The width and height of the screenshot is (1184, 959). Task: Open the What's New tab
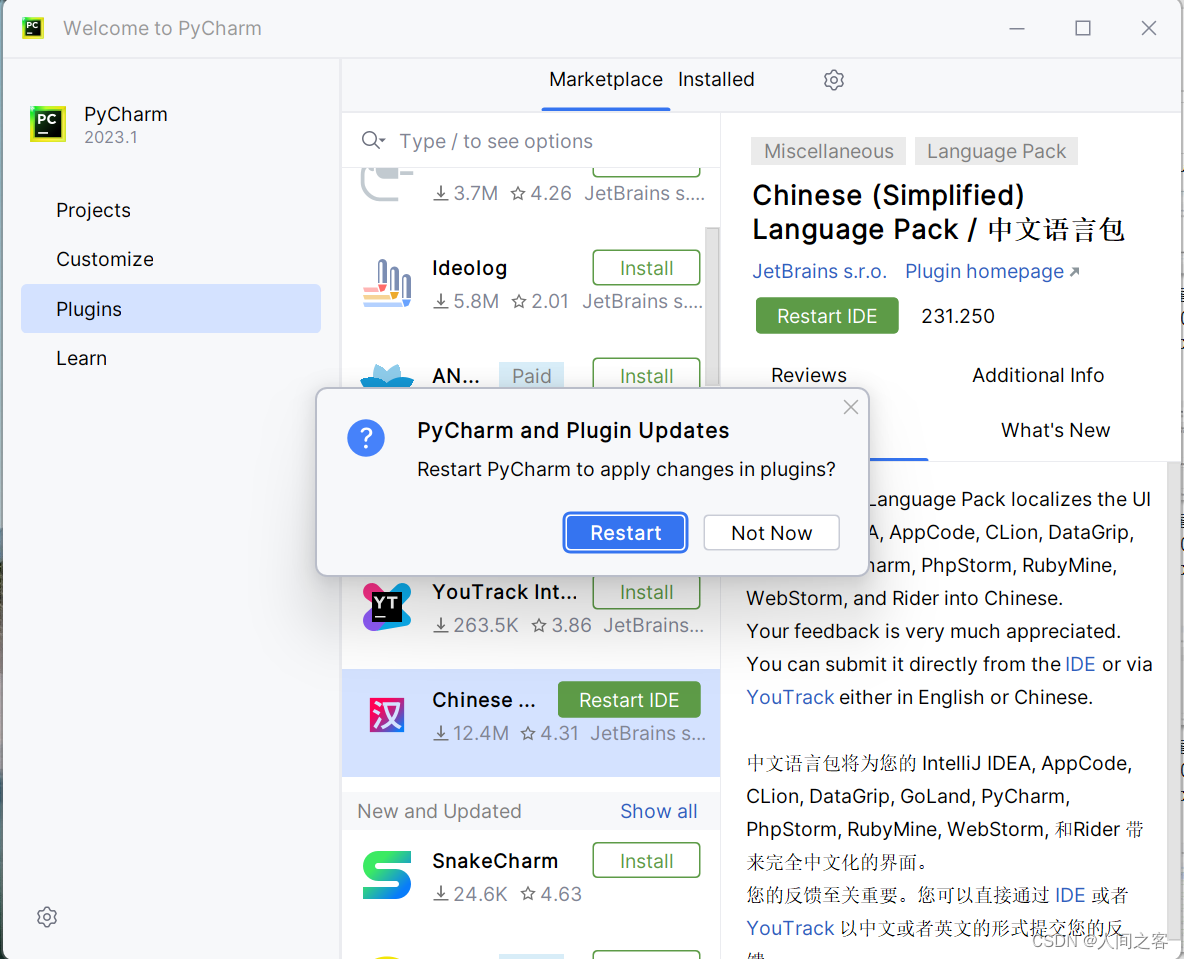[x=1055, y=430]
